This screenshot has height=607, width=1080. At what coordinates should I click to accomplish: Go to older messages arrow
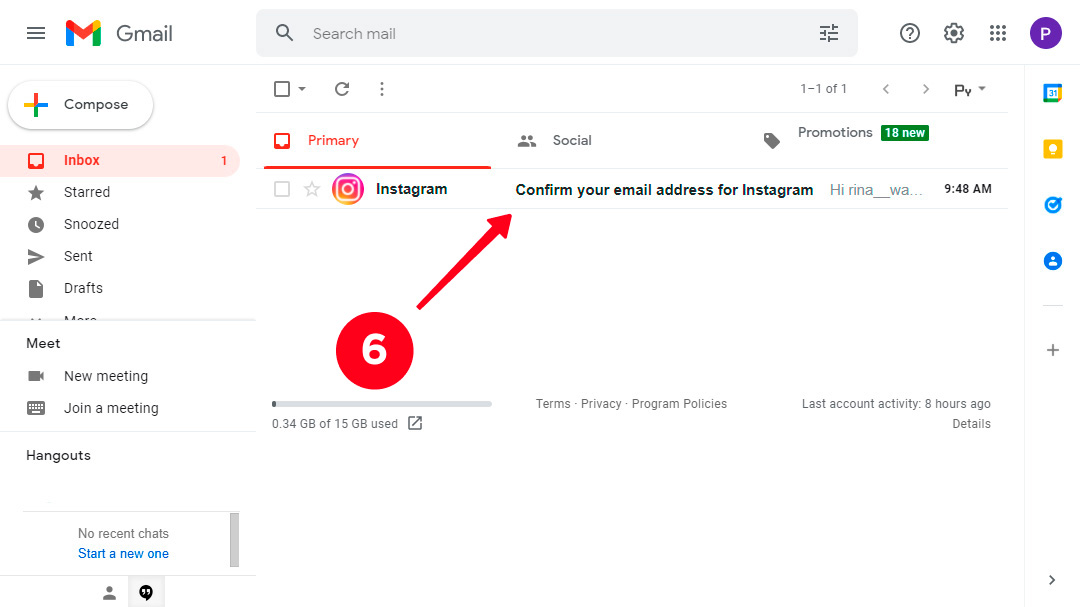pyautogui.click(x=926, y=89)
